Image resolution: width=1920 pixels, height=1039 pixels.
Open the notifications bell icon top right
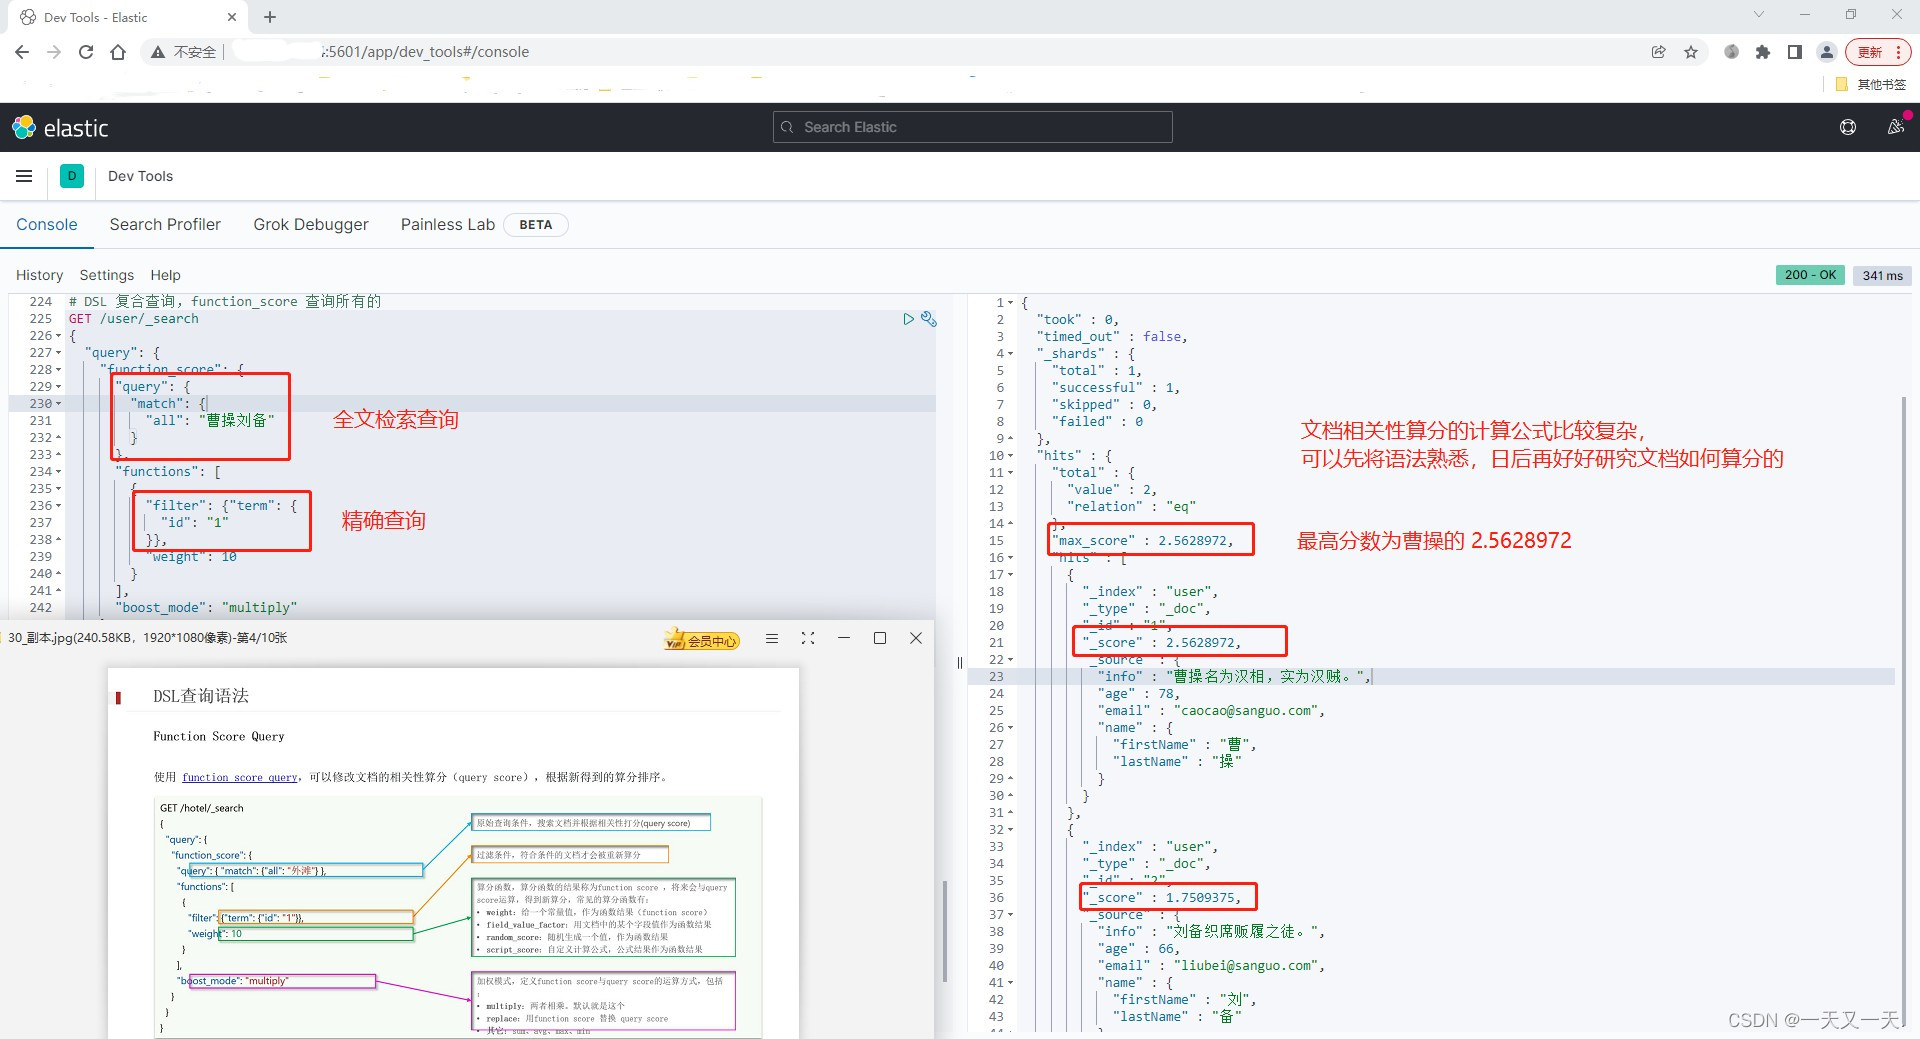[1897, 127]
